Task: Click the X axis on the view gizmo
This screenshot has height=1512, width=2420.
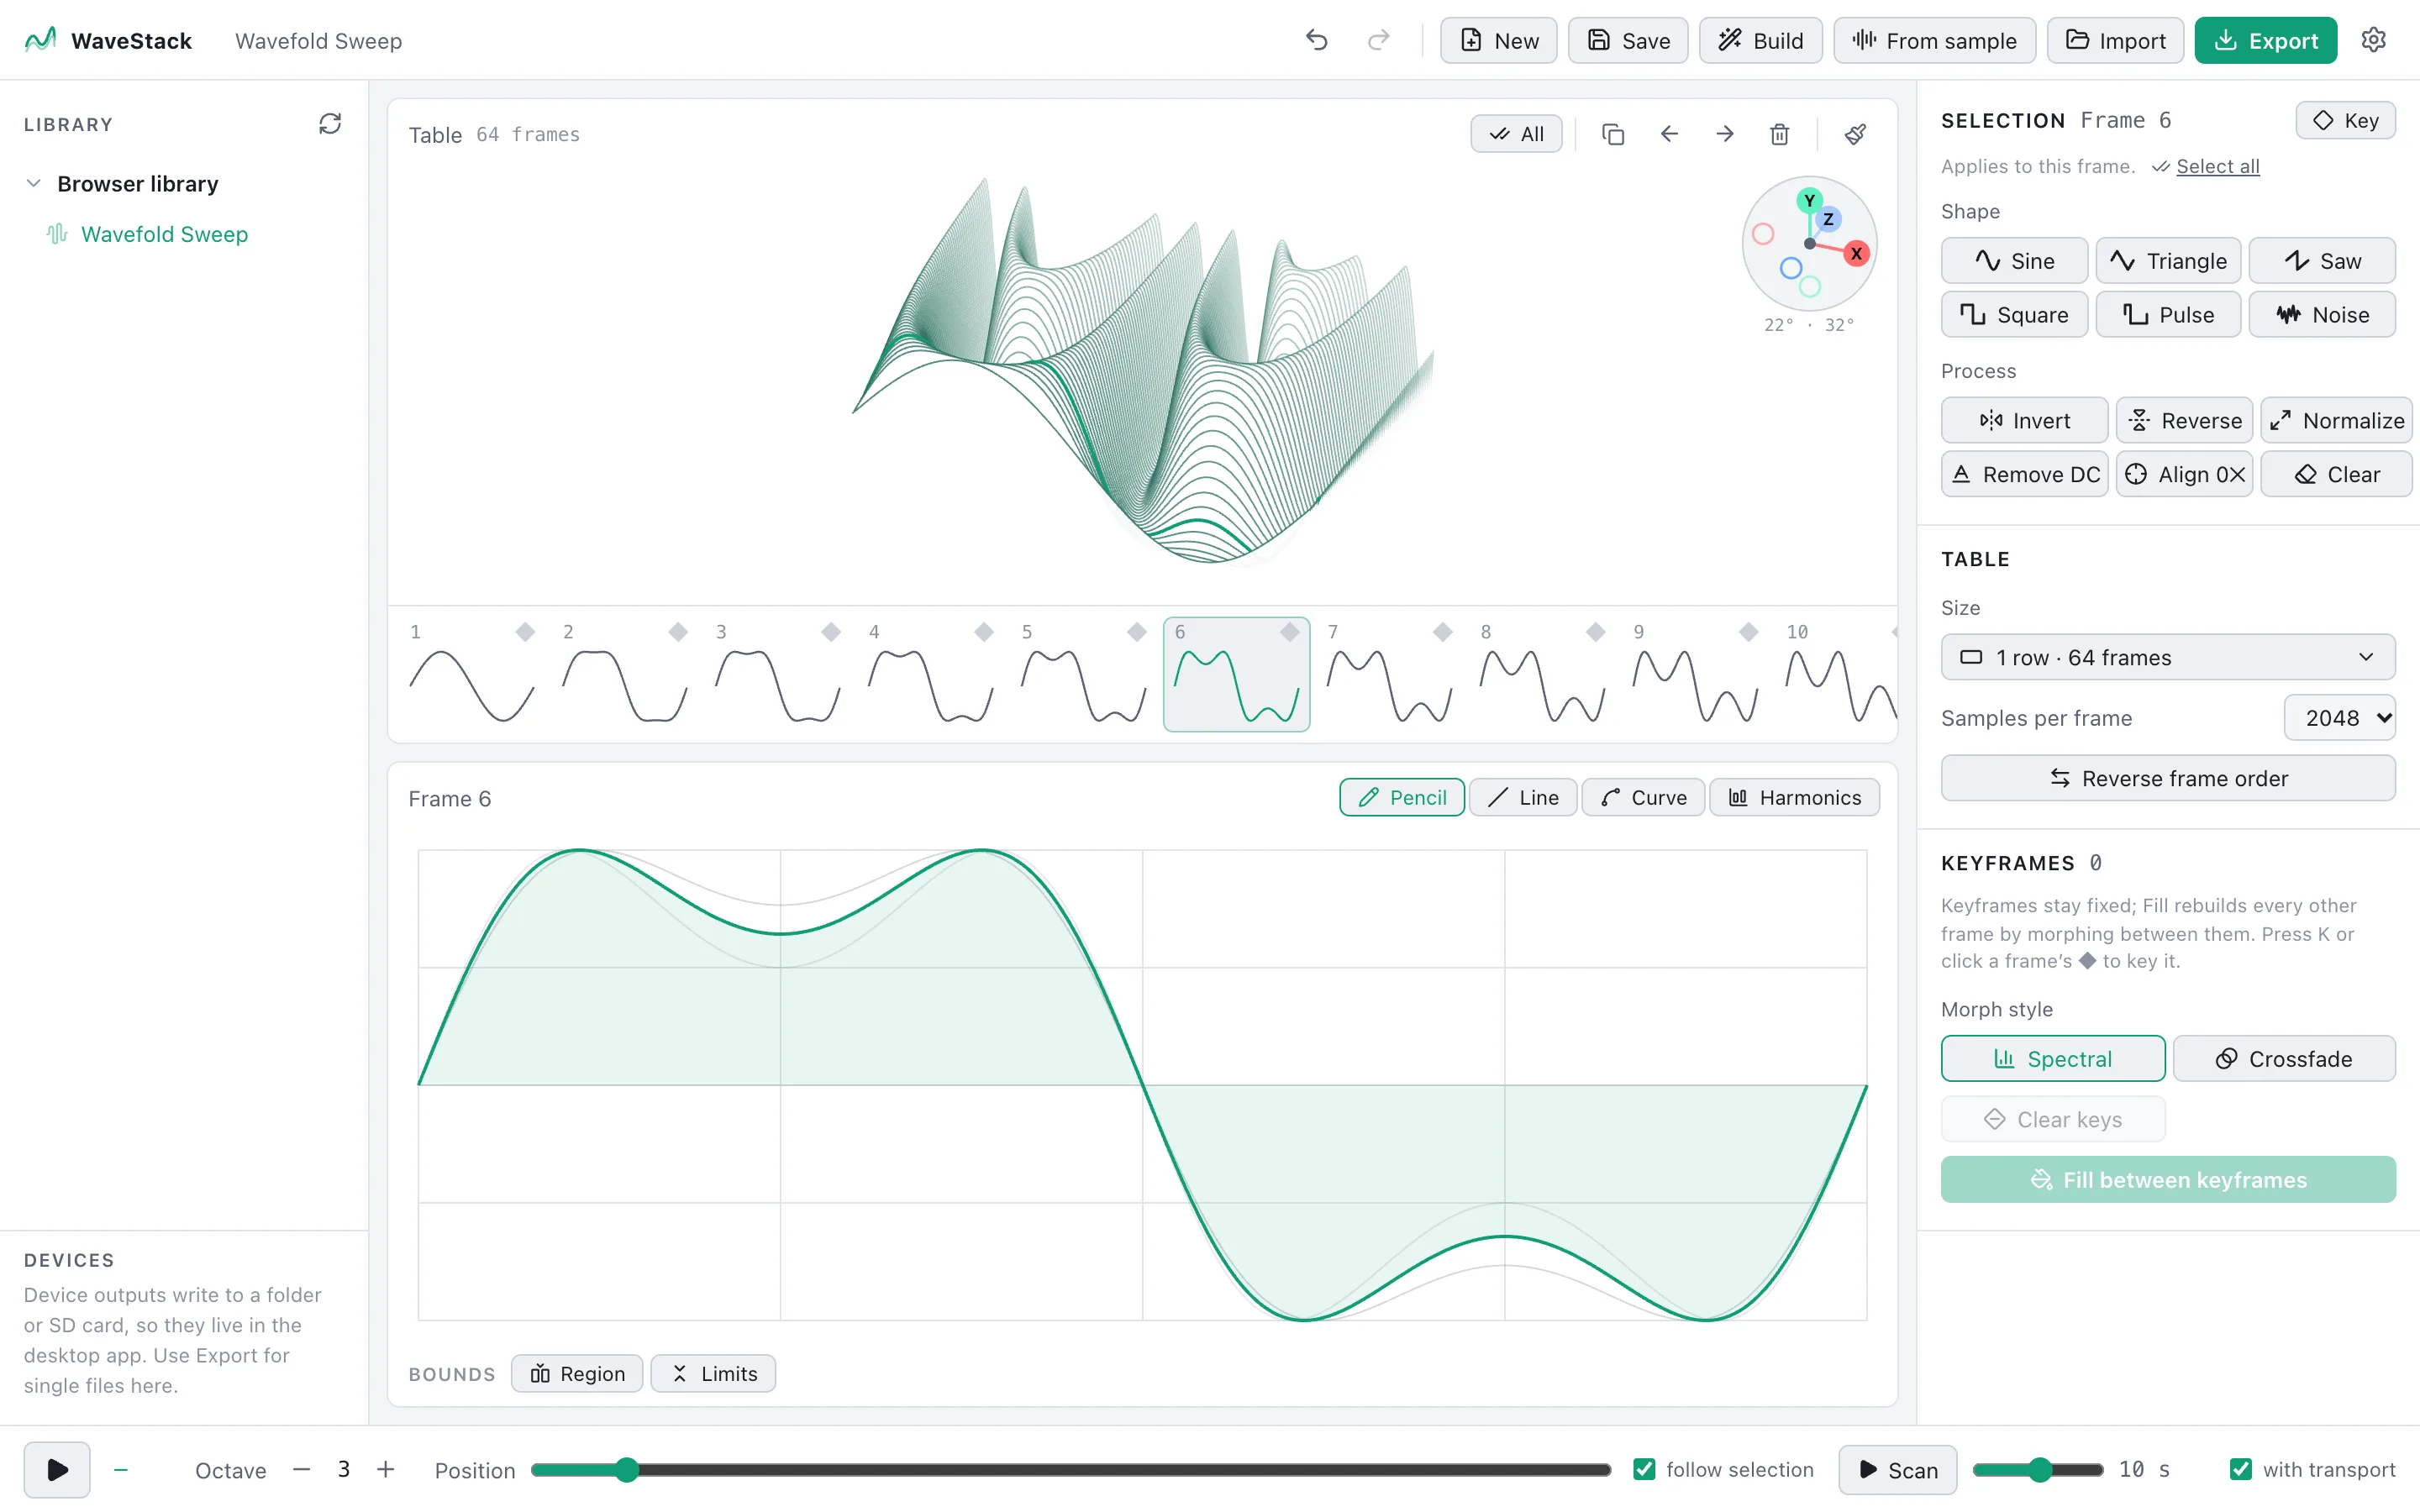Action: (x=1856, y=253)
